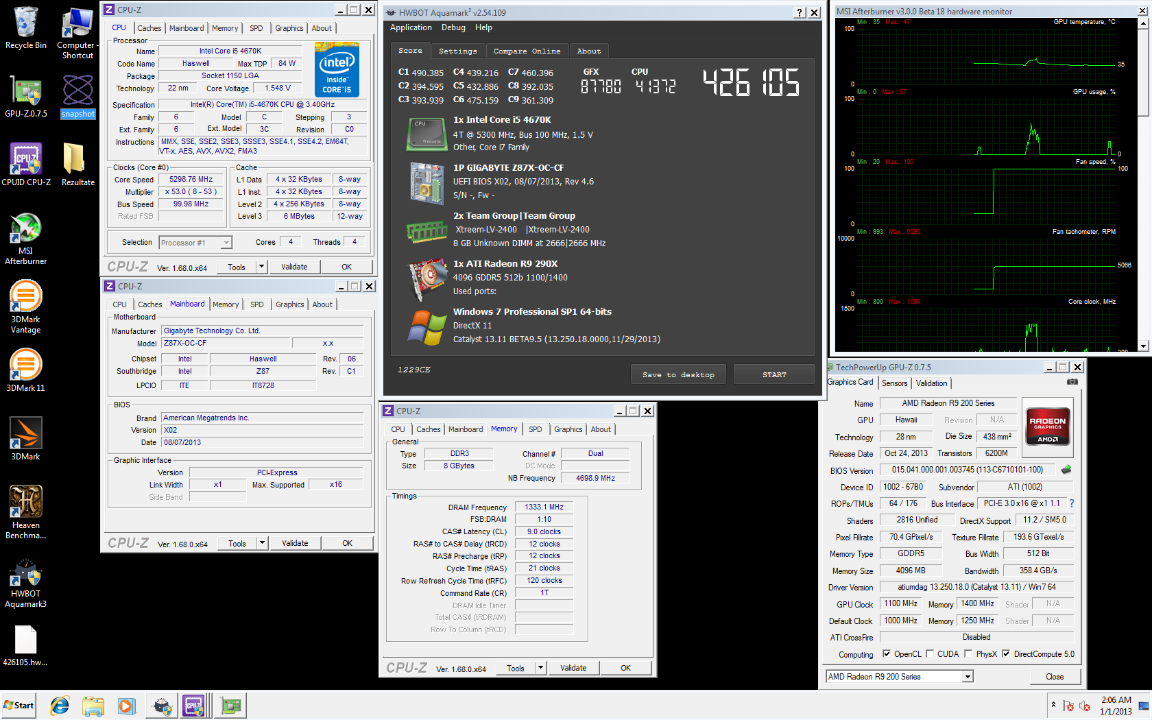The height and width of the screenshot is (720, 1152).
Task: Toggle the OpenCL checkbox in GPU-Z
Action: (x=887, y=654)
